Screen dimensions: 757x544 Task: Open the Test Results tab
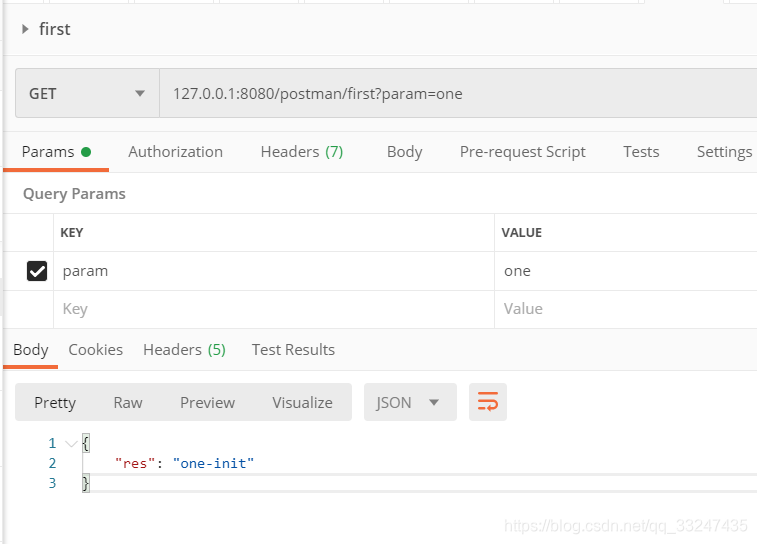click(293, 349)
